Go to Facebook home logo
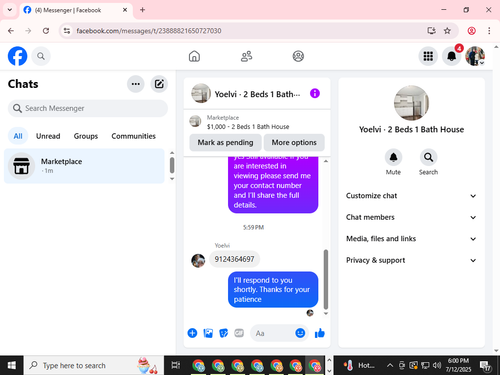Screen dimensions: 500x375 tap(17, 56)
